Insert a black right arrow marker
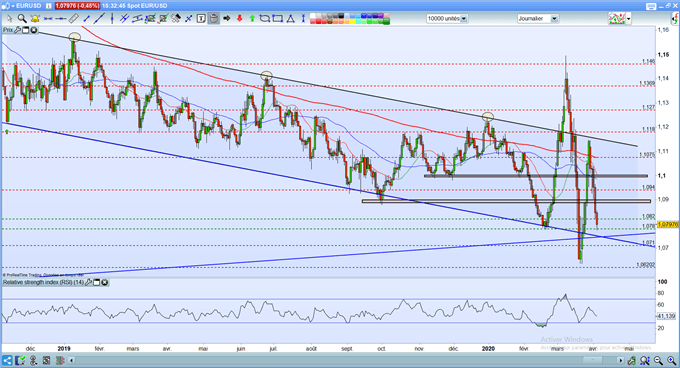 coord(227,19)
